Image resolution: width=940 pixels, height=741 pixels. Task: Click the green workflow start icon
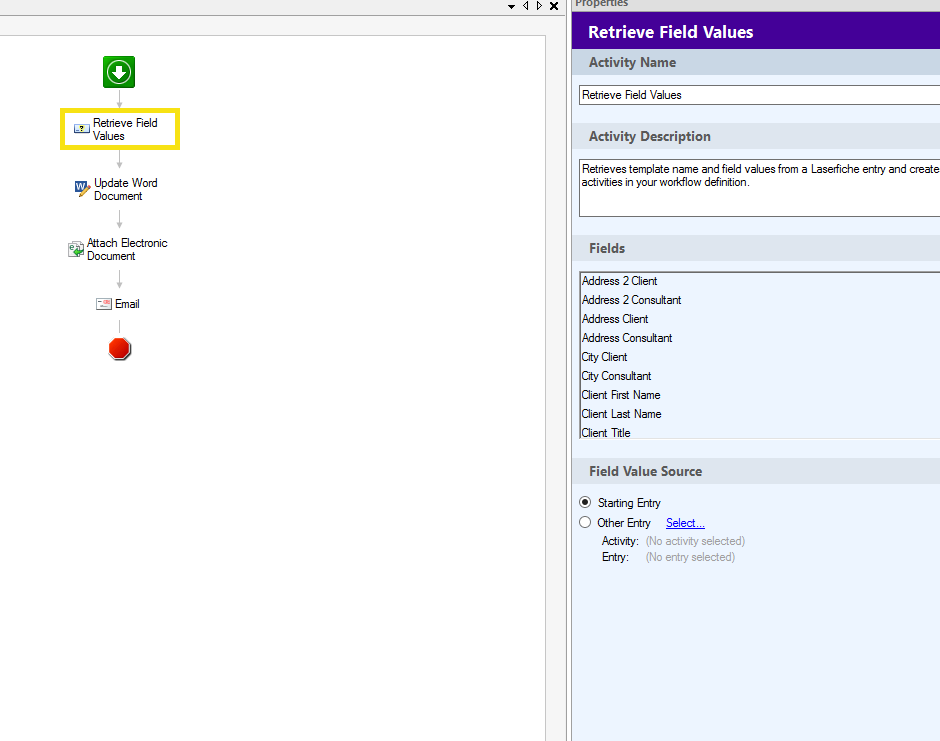(119, 72)
